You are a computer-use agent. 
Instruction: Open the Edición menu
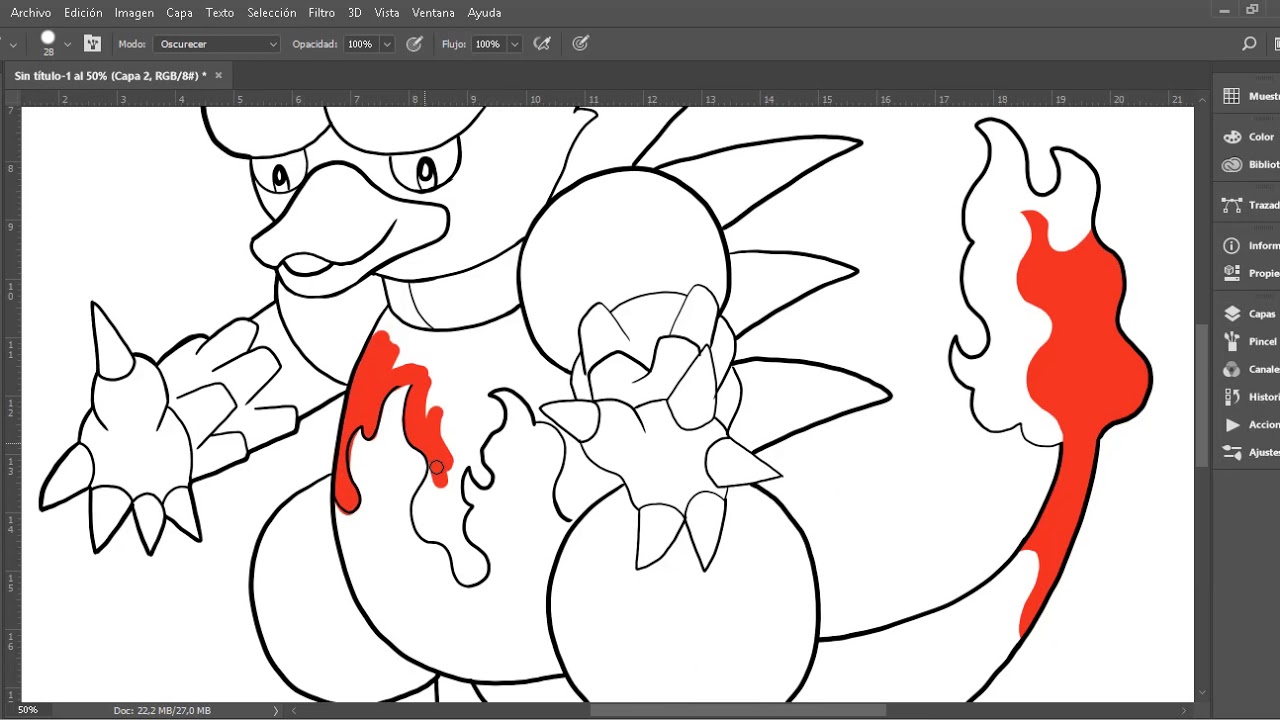pos(83,13)
